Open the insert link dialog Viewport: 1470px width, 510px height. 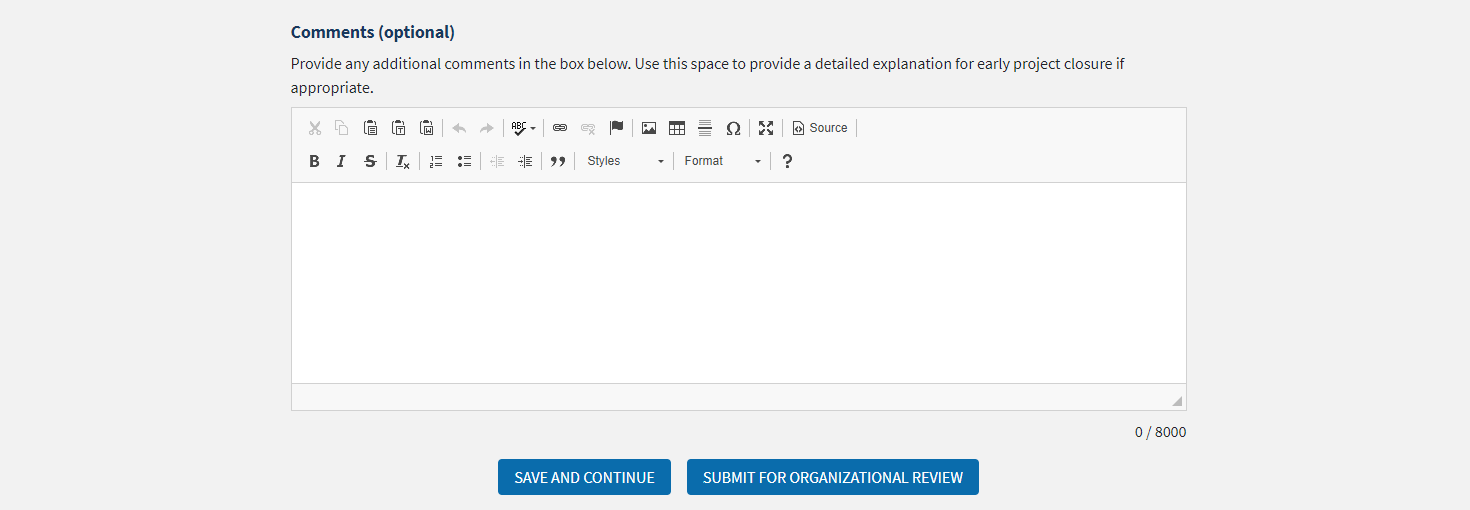pos(560,128)
